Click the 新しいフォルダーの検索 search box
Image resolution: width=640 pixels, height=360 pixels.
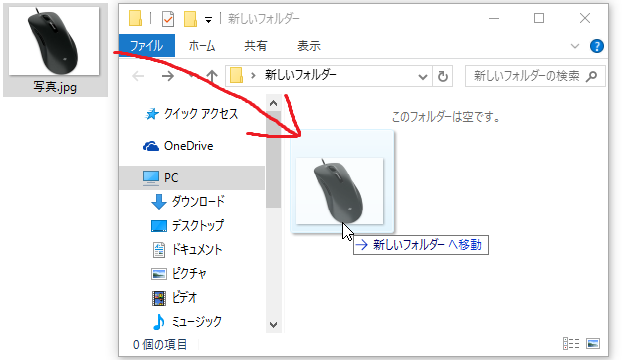pos(535,76)
